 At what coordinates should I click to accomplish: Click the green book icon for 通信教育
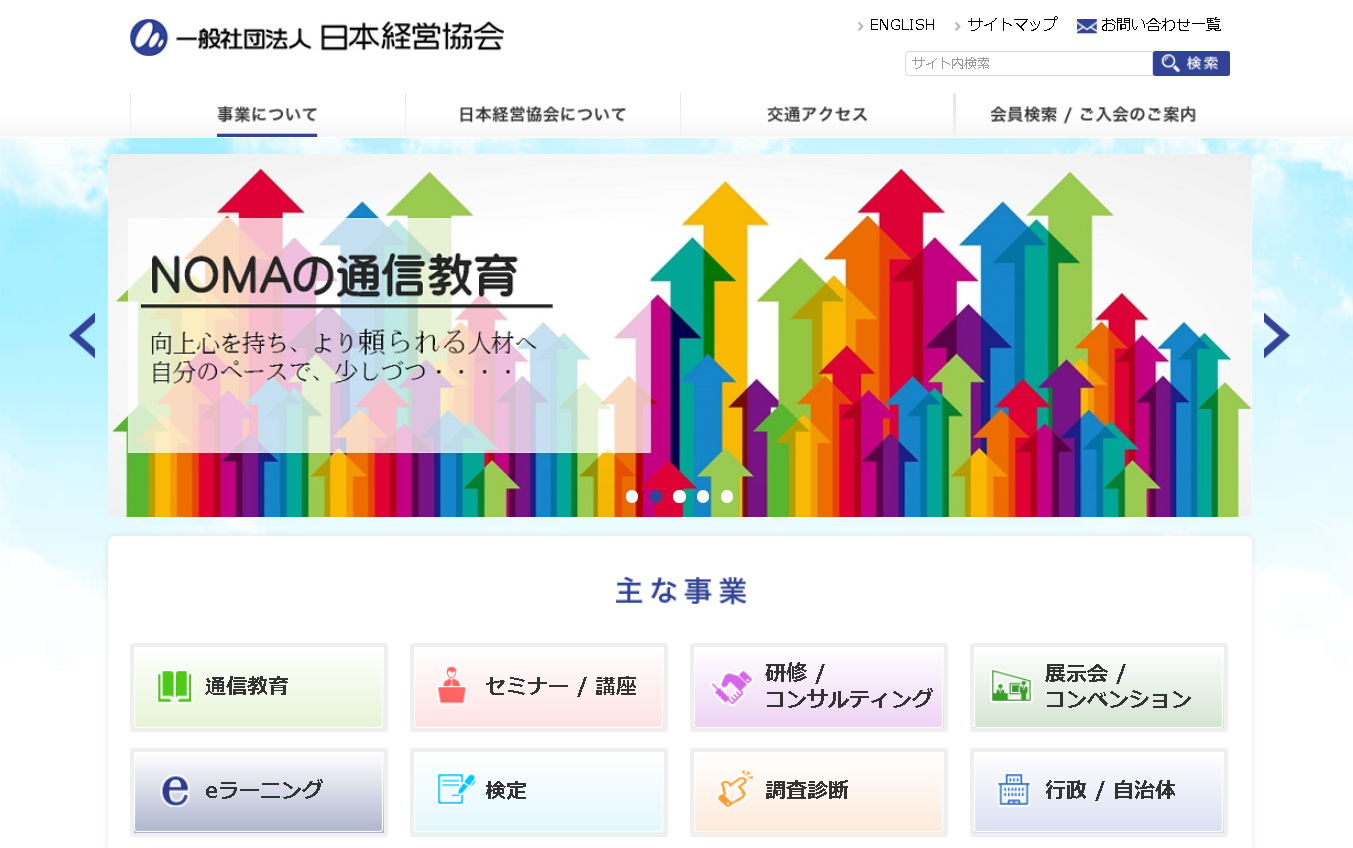tap(174, 686)
